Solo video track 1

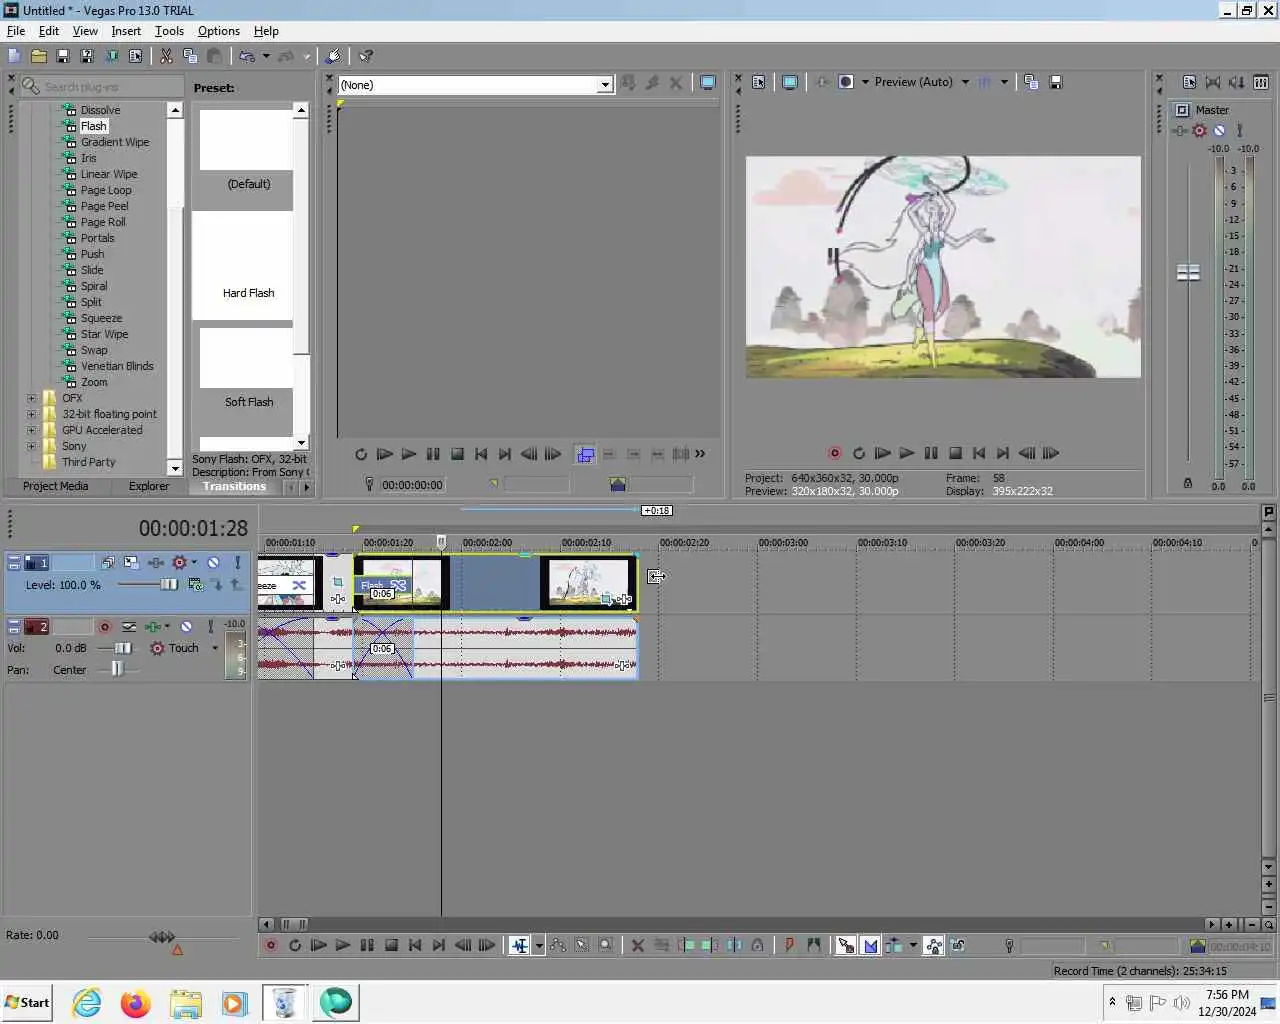[238, 563]
